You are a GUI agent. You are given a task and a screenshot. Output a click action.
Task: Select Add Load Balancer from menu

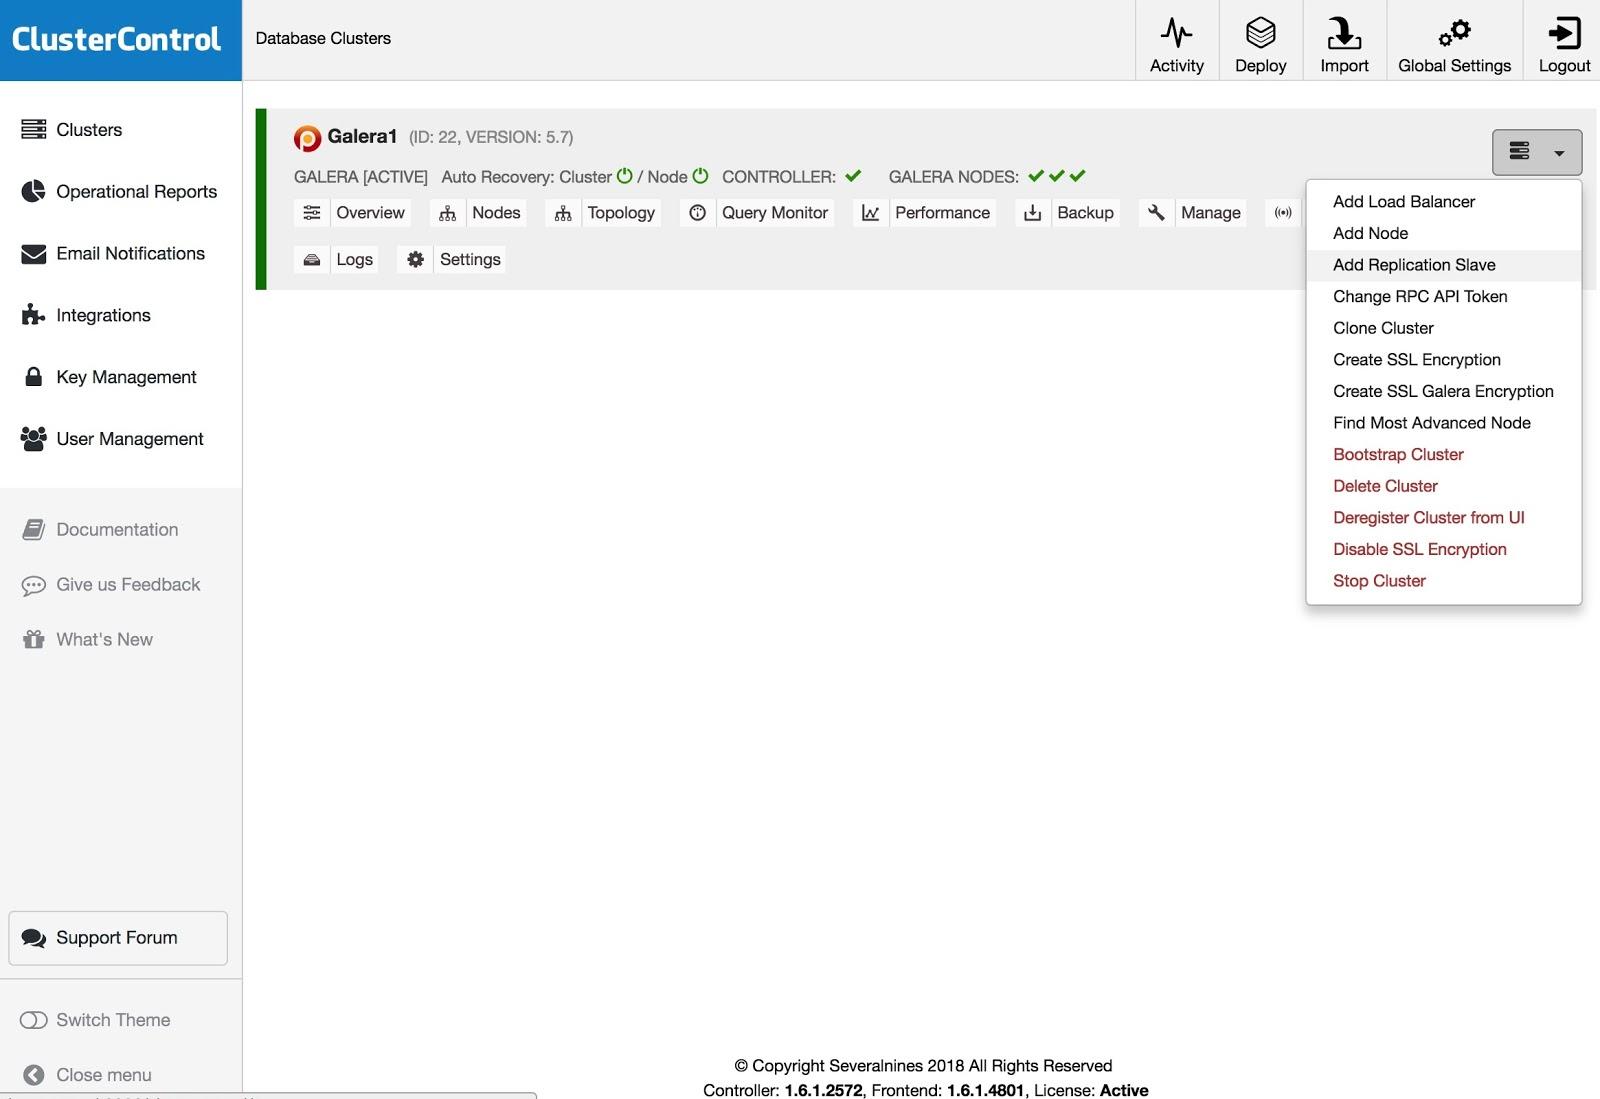pyautogui.click(x=1404, y=202)
